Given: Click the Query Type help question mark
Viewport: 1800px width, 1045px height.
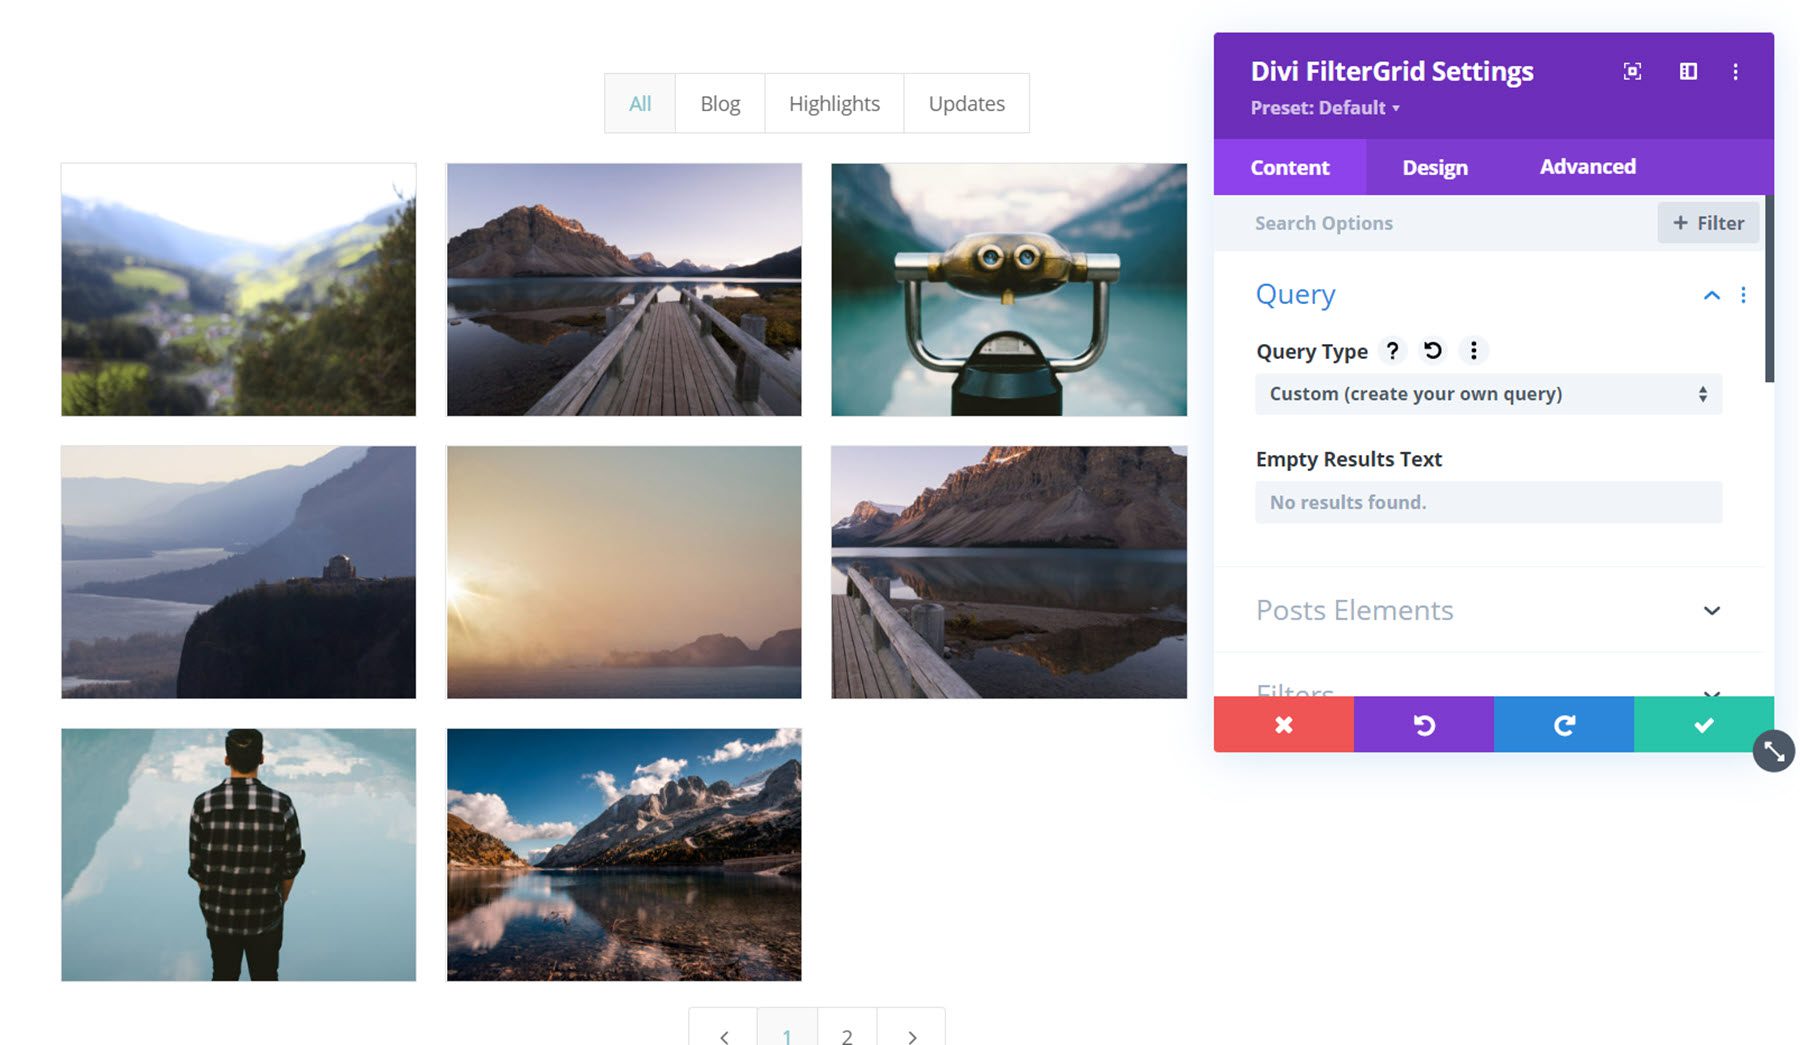Looking at the screenshot, I should pyautogui.click(x=1392, y=351).
